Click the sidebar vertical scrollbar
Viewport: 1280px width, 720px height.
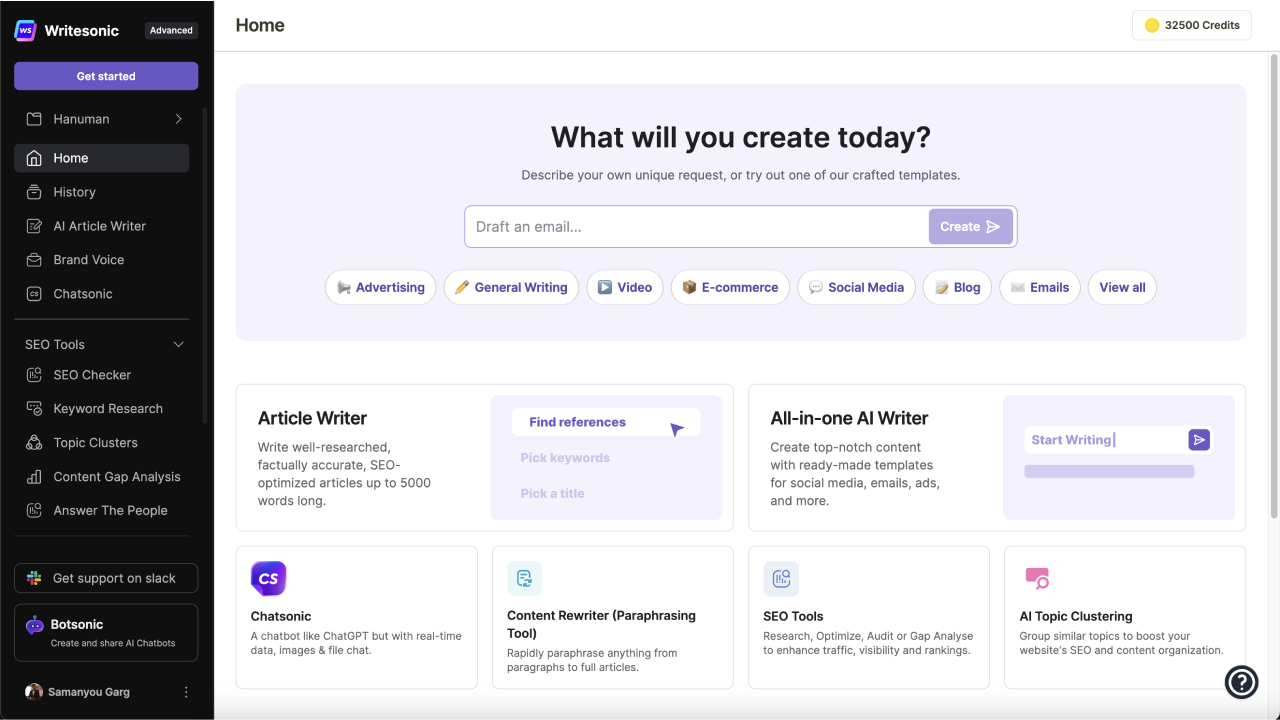pyautogui.click(x=205, y=265)
